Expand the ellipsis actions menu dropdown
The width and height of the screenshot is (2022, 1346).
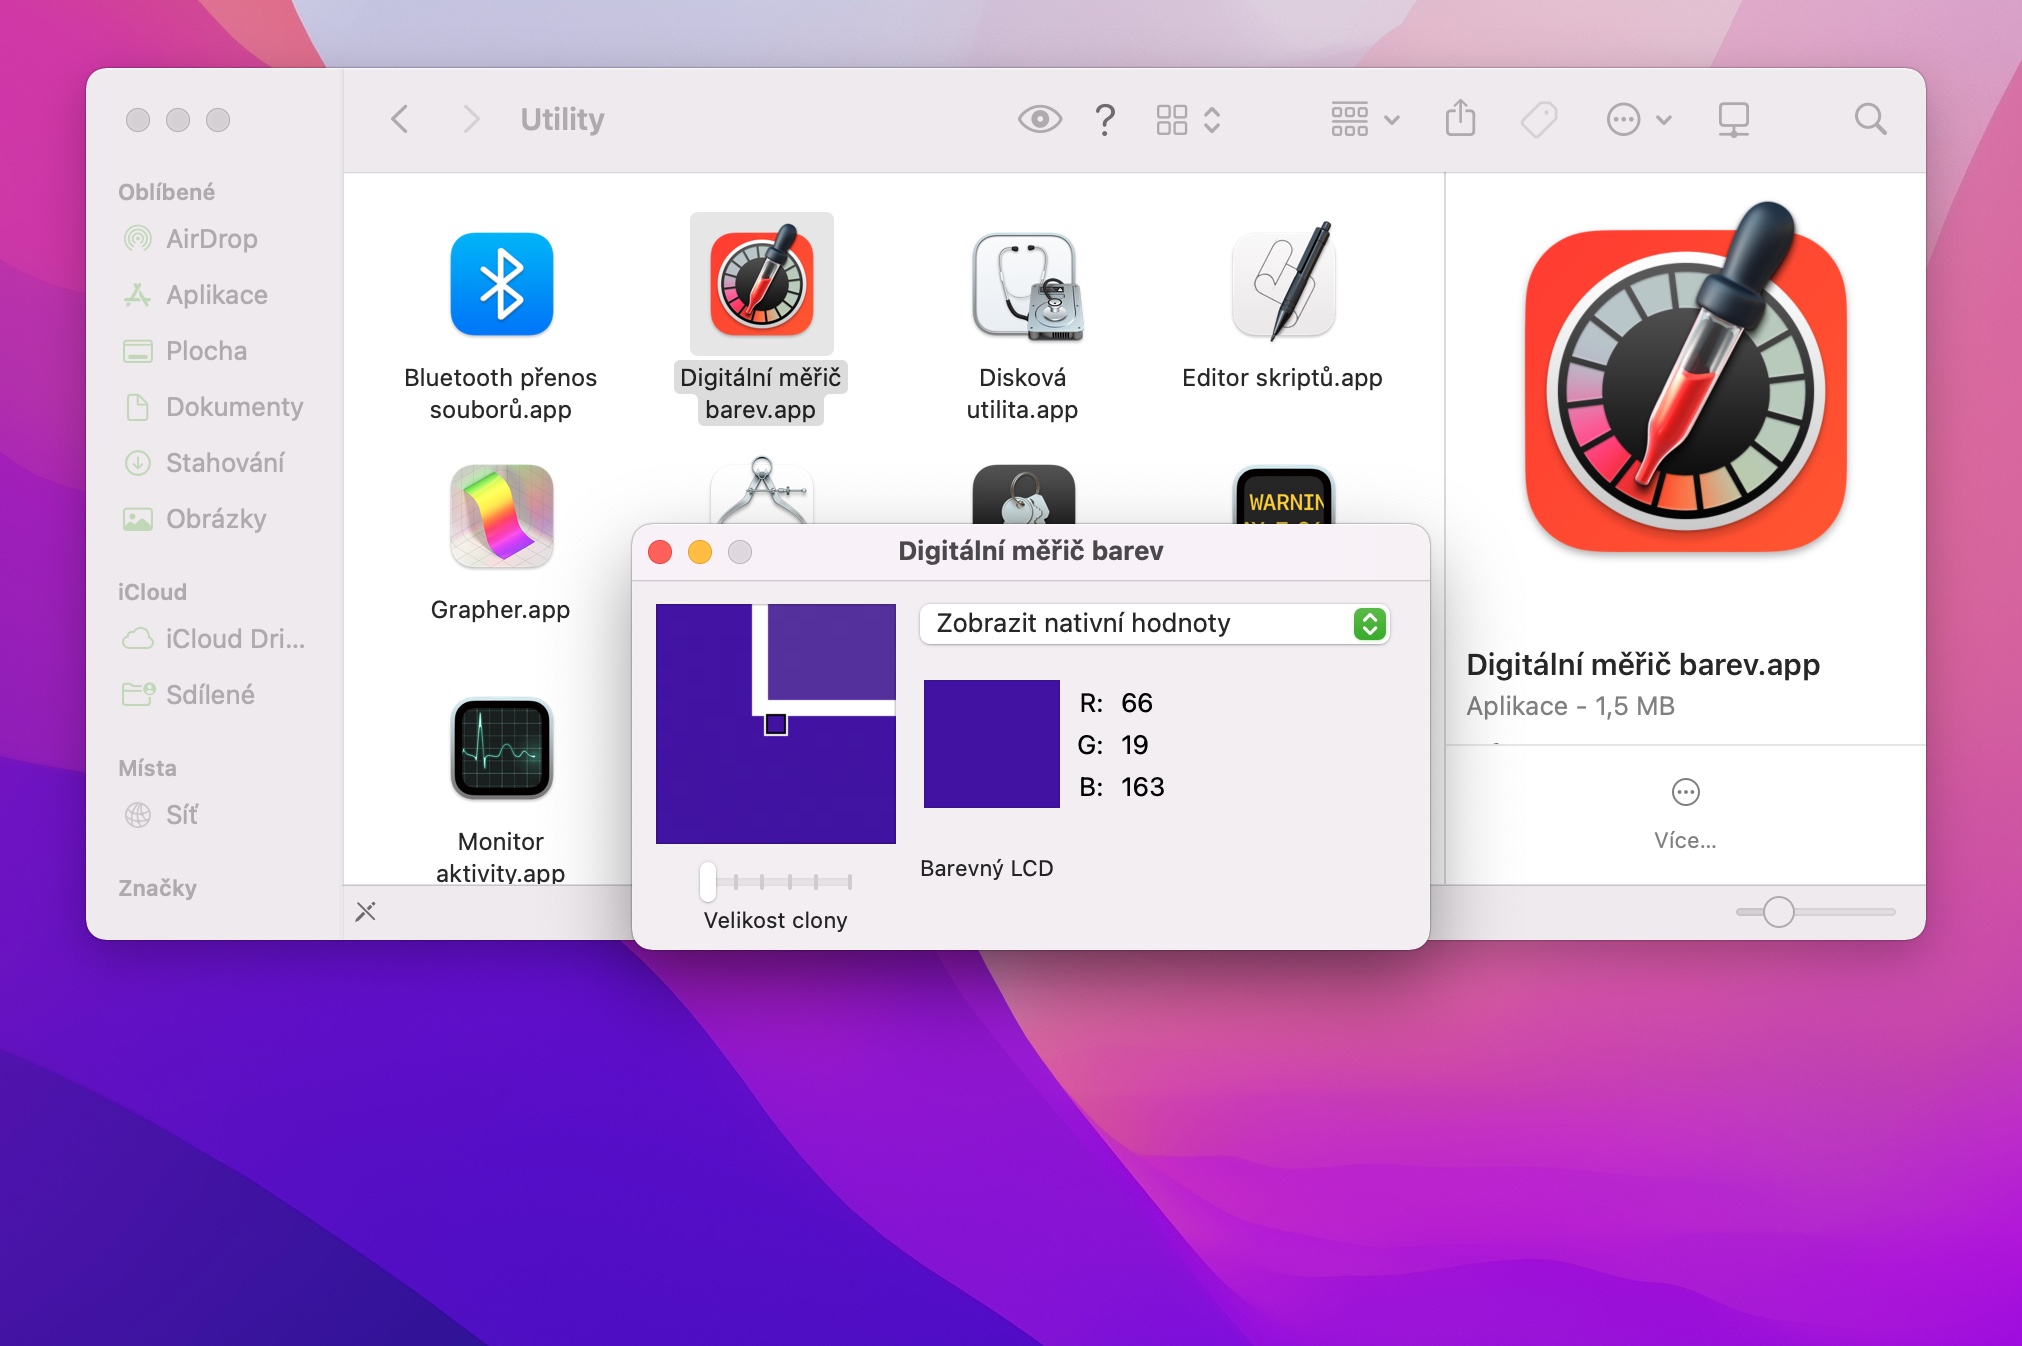point(1639,120)
